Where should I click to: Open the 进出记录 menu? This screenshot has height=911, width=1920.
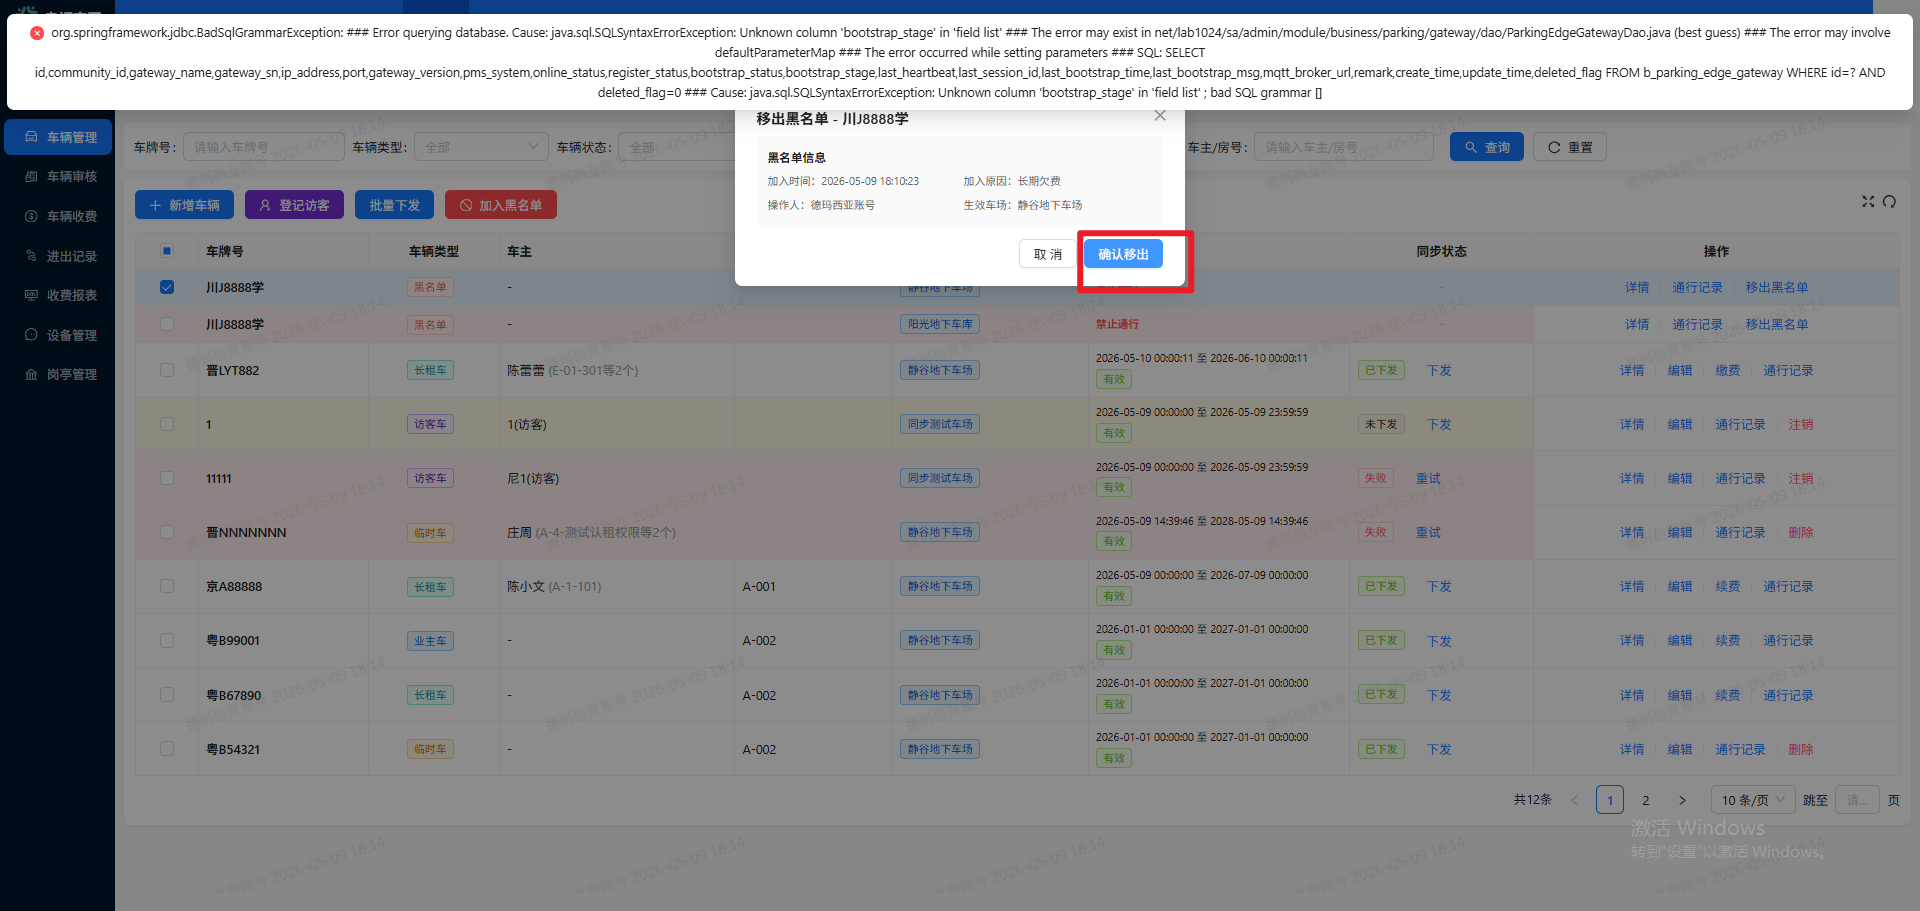click(x=58, y=256)
